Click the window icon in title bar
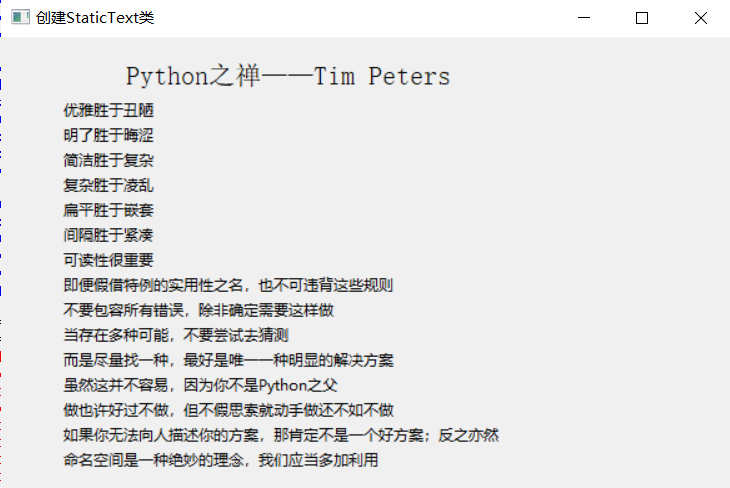This screenshot has width=730, height=488. (19, 18)
